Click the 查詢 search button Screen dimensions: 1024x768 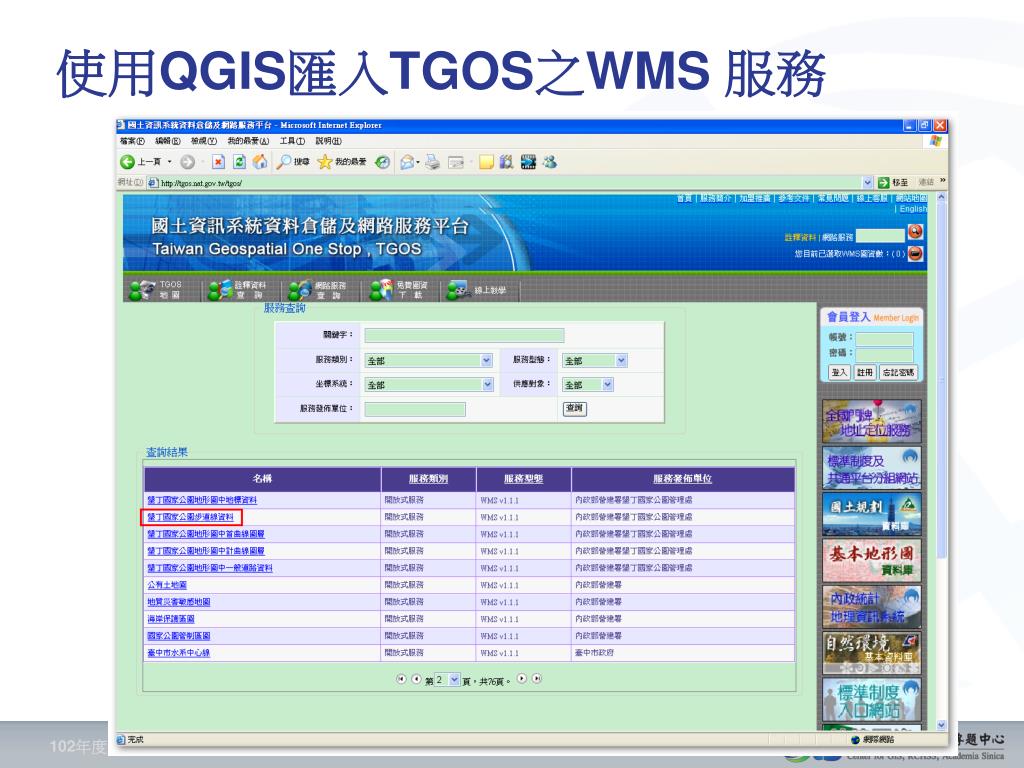coord(575,408)
